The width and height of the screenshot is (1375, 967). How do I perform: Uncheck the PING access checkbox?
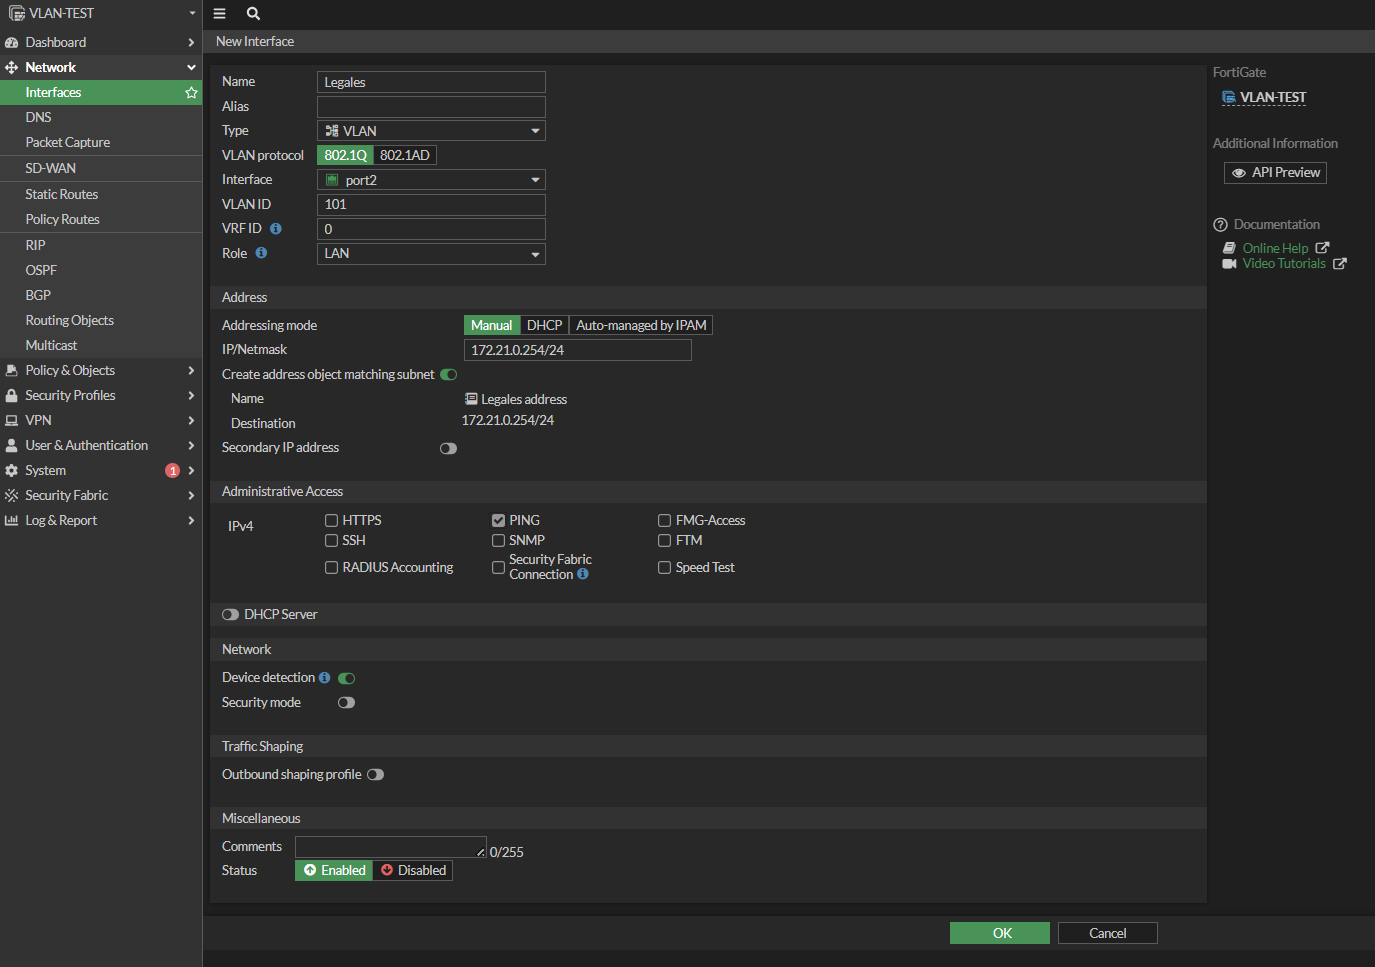498,521
